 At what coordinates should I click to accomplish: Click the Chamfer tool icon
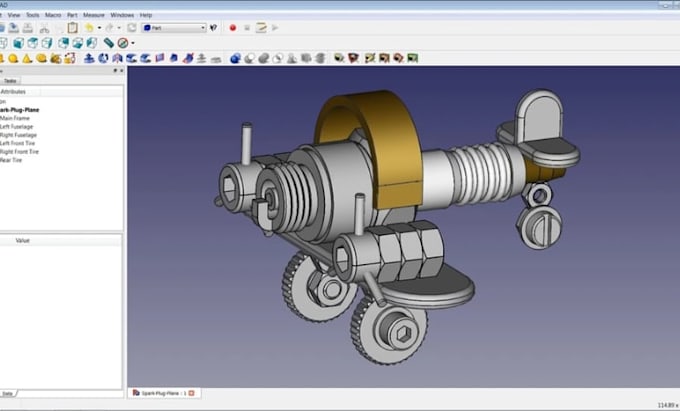[146, 58]
